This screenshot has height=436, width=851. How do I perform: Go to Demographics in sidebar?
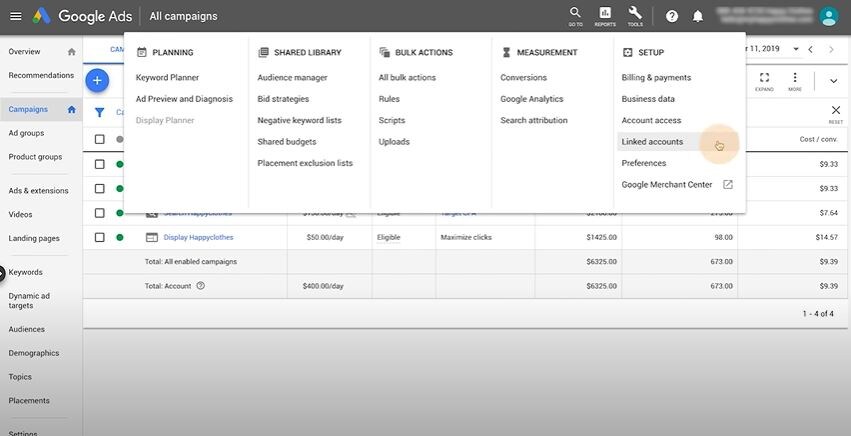tap(34, 353)
